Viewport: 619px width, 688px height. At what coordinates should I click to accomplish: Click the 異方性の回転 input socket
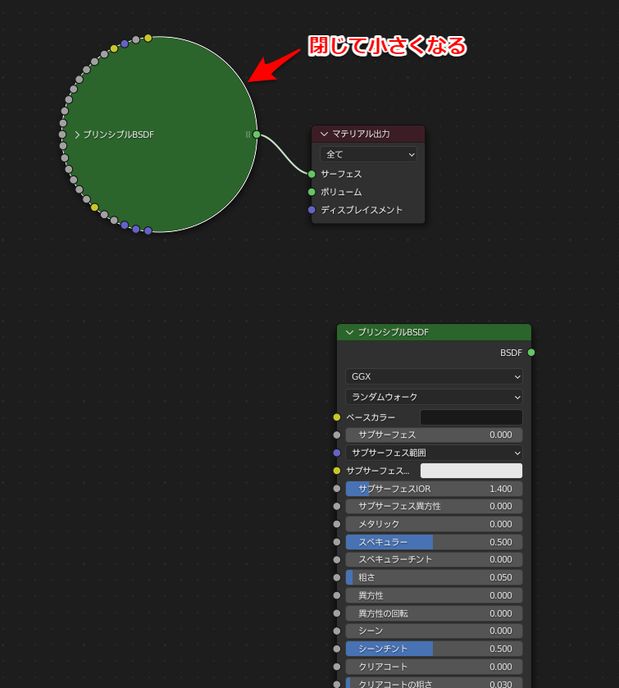336,613
